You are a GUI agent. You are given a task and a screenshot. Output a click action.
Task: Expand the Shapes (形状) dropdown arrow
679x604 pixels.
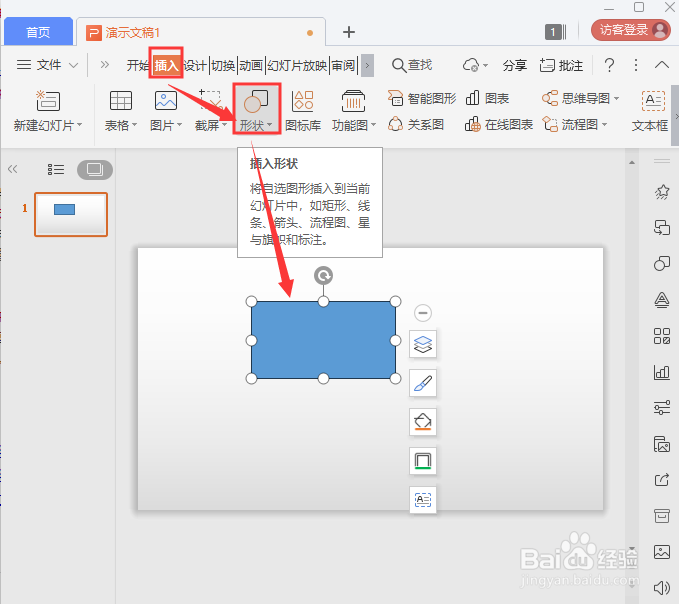click(269, 125)
